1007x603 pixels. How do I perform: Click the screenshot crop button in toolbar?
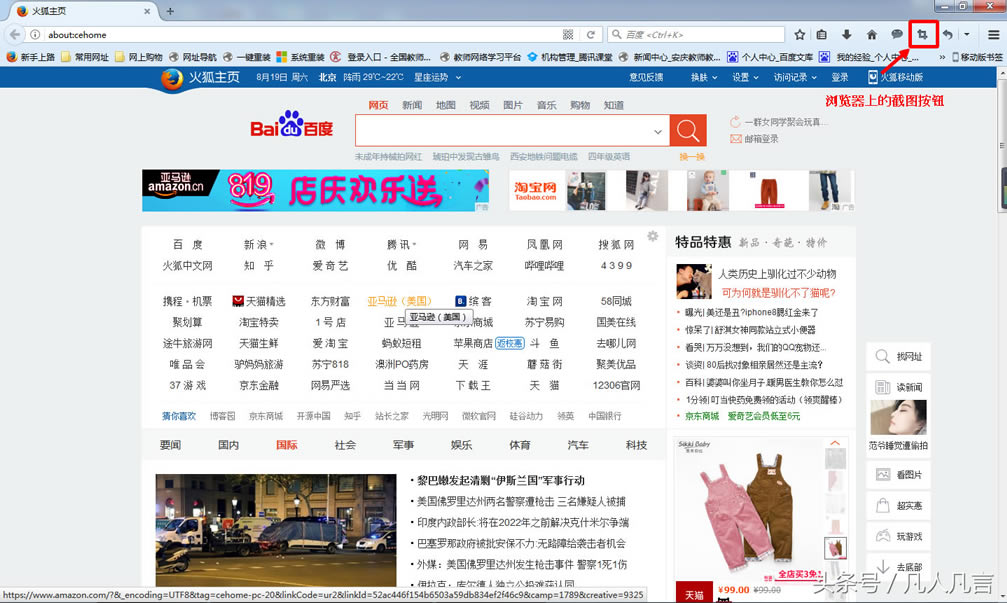click(922, 34)
